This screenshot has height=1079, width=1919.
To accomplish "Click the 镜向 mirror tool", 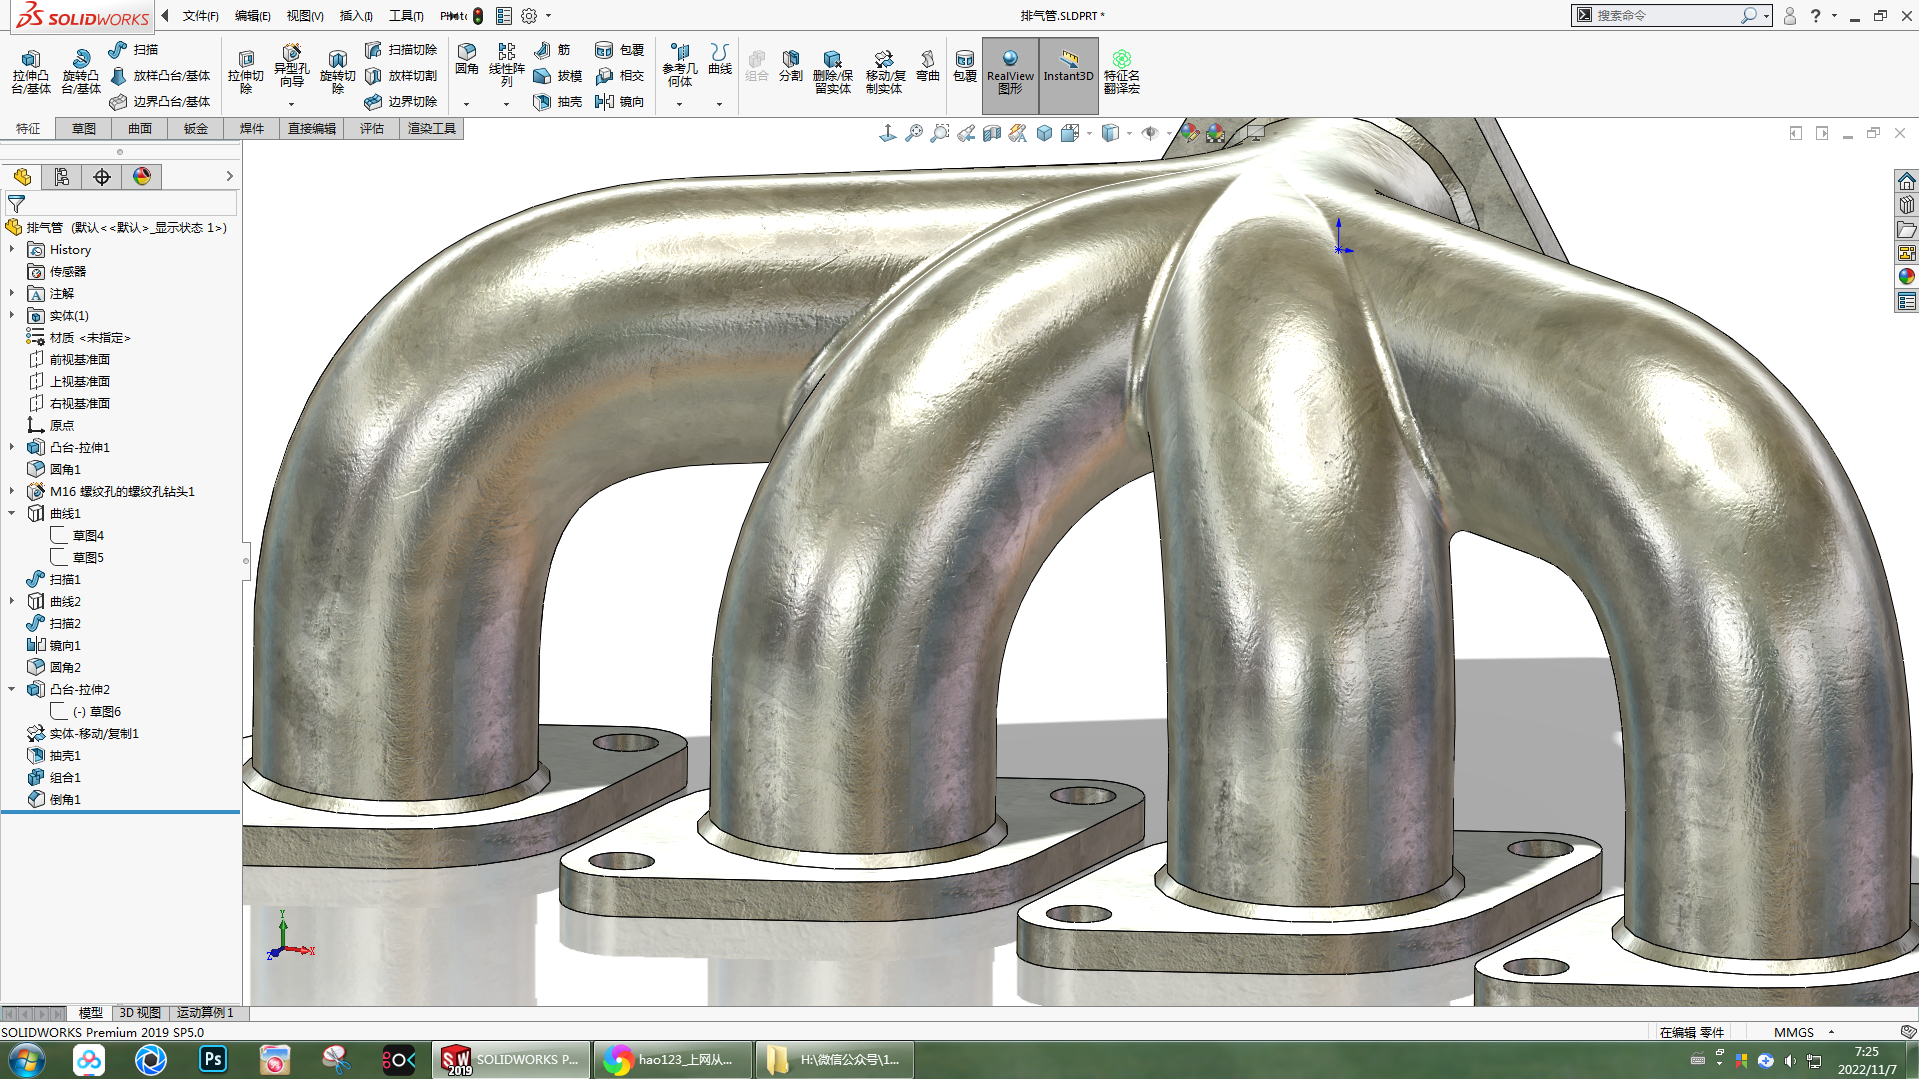I will click(x=619, y=101).
